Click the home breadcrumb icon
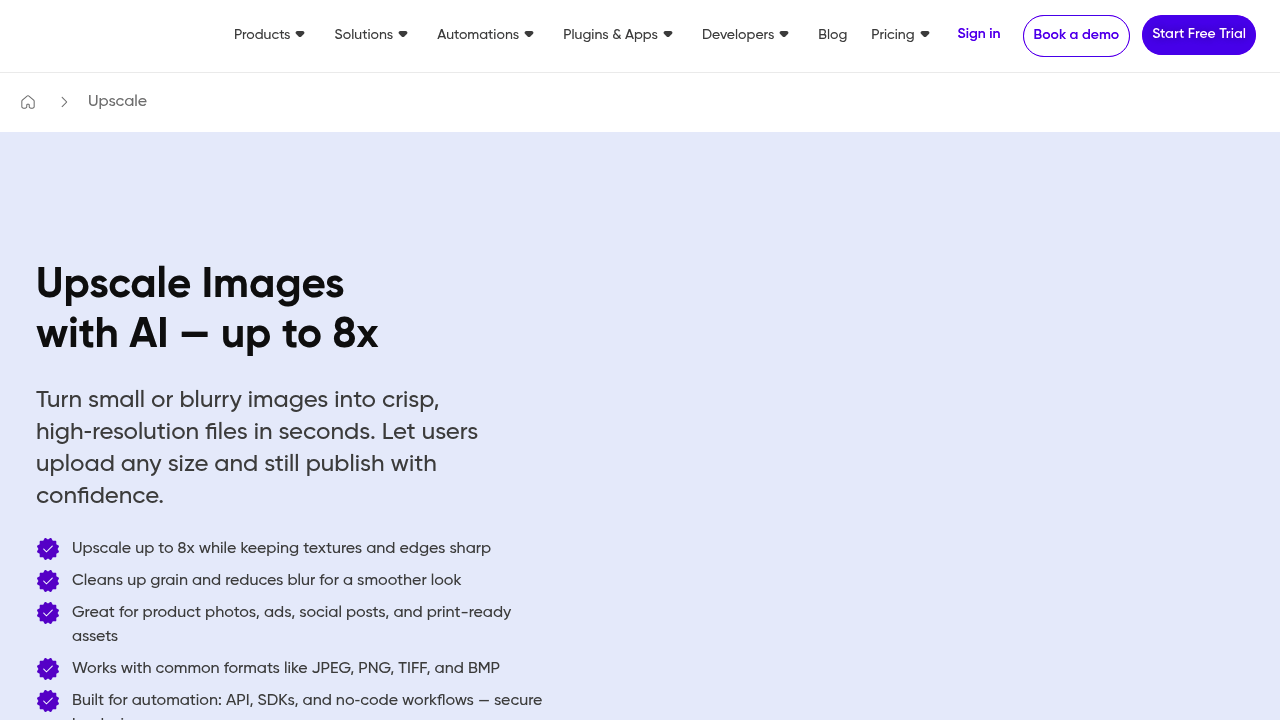This screenshot has height=720, width=1280. coord(28,102)
